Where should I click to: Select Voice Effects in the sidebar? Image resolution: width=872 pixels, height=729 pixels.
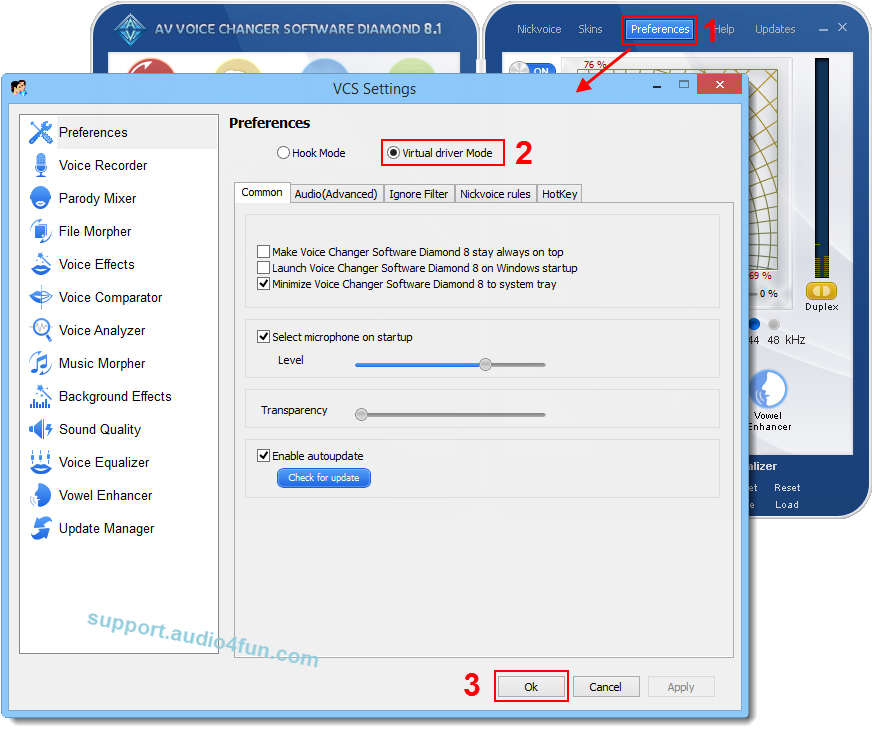click(97, 264)
